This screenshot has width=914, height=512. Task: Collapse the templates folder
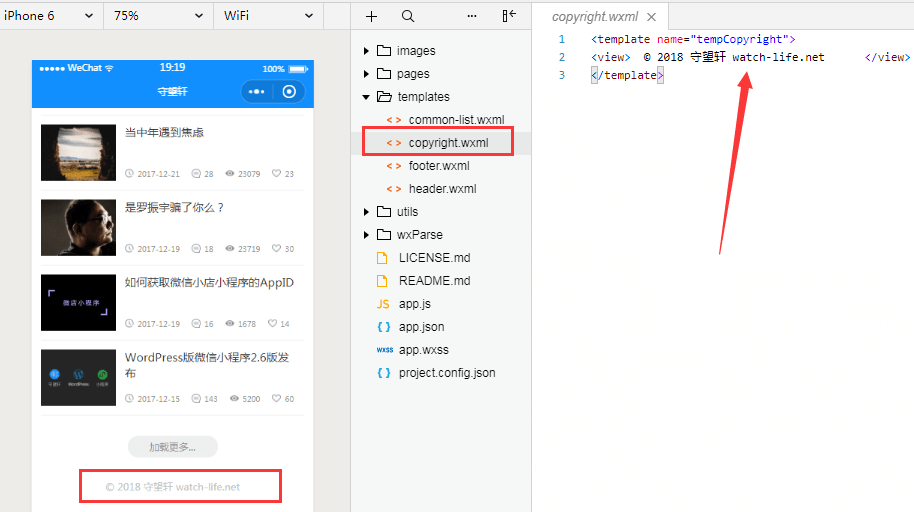tap(367, 97)
